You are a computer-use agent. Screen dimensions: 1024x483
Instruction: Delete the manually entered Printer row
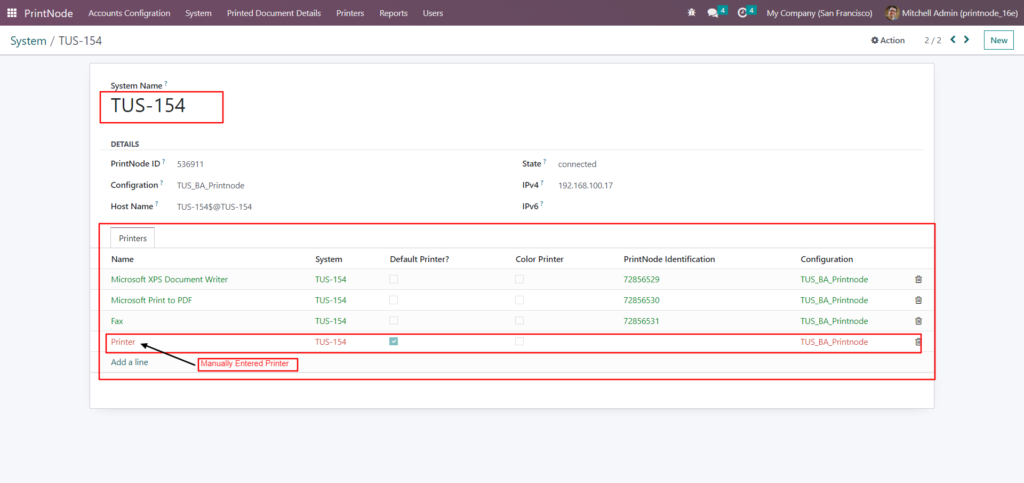(918, 342)
